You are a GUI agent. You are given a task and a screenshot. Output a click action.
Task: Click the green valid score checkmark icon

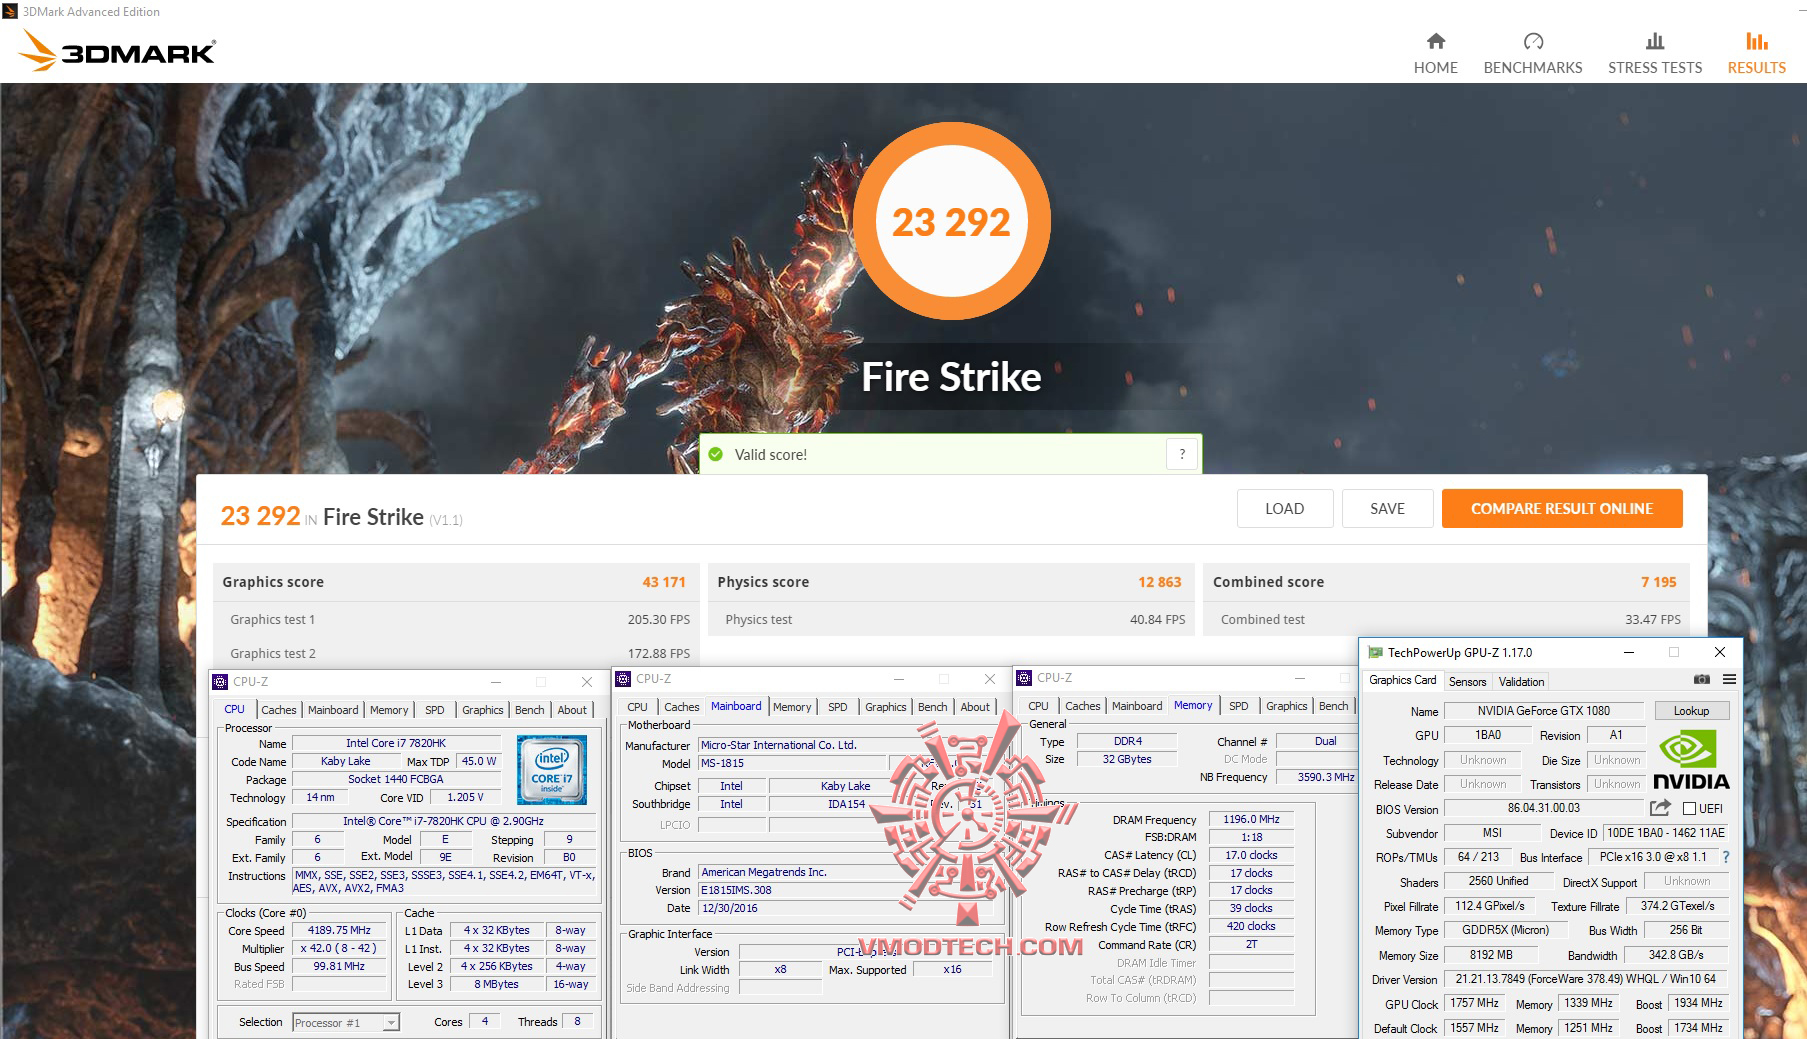point(715,454)
